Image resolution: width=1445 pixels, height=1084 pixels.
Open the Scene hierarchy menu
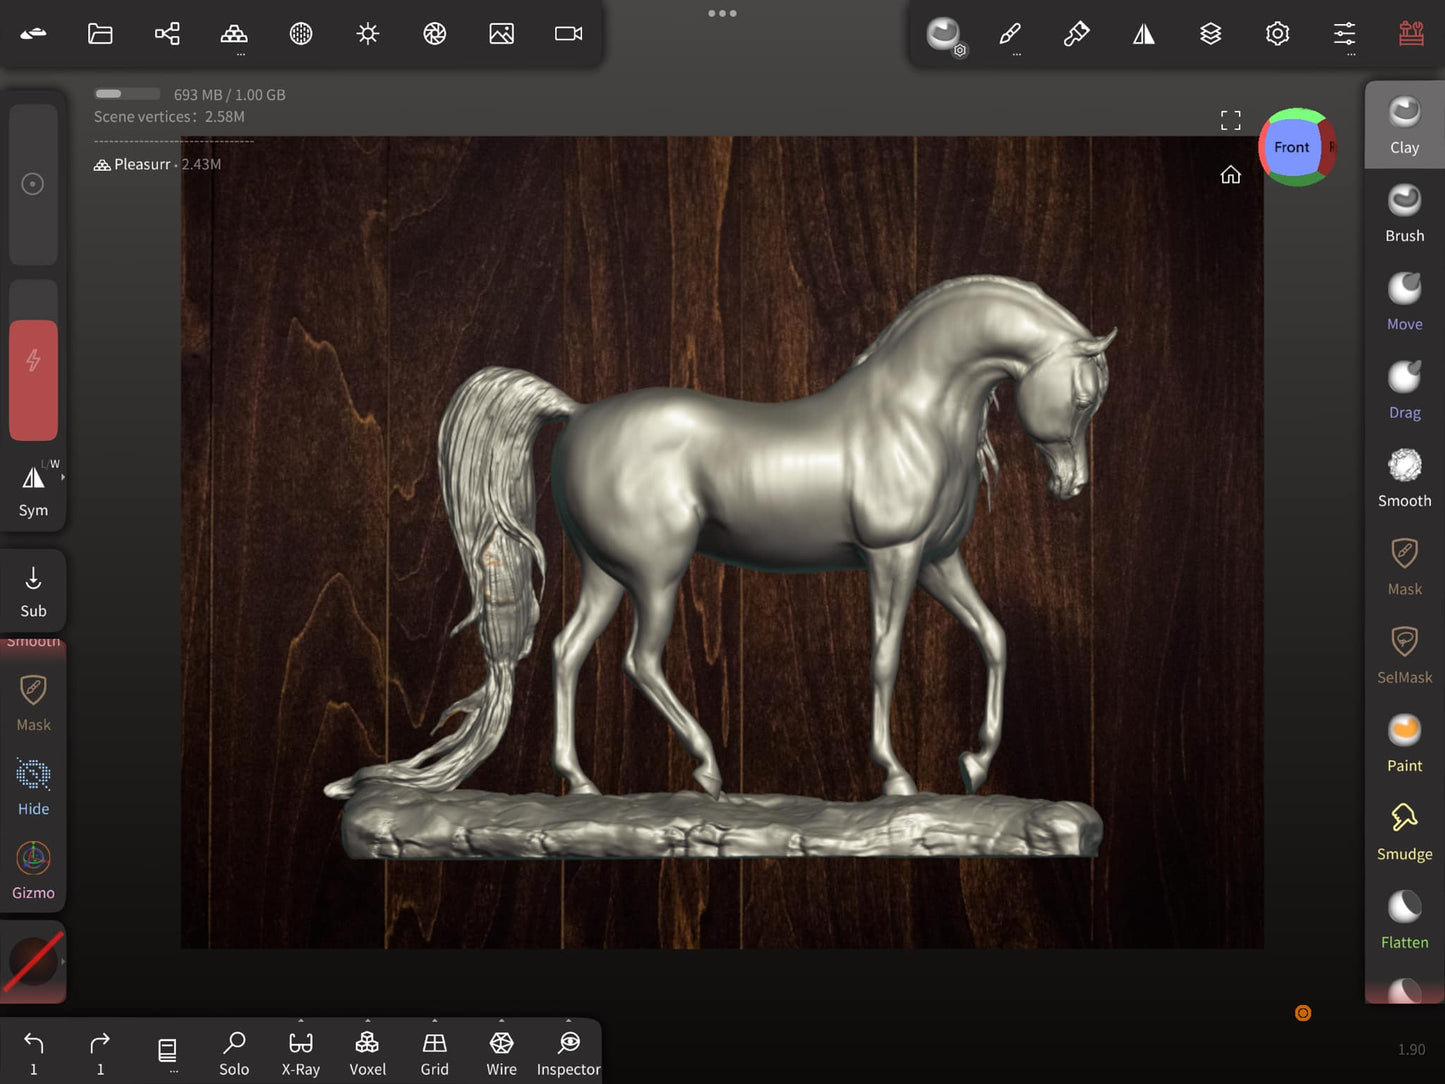pyautogui.click(x=167, y=34)
